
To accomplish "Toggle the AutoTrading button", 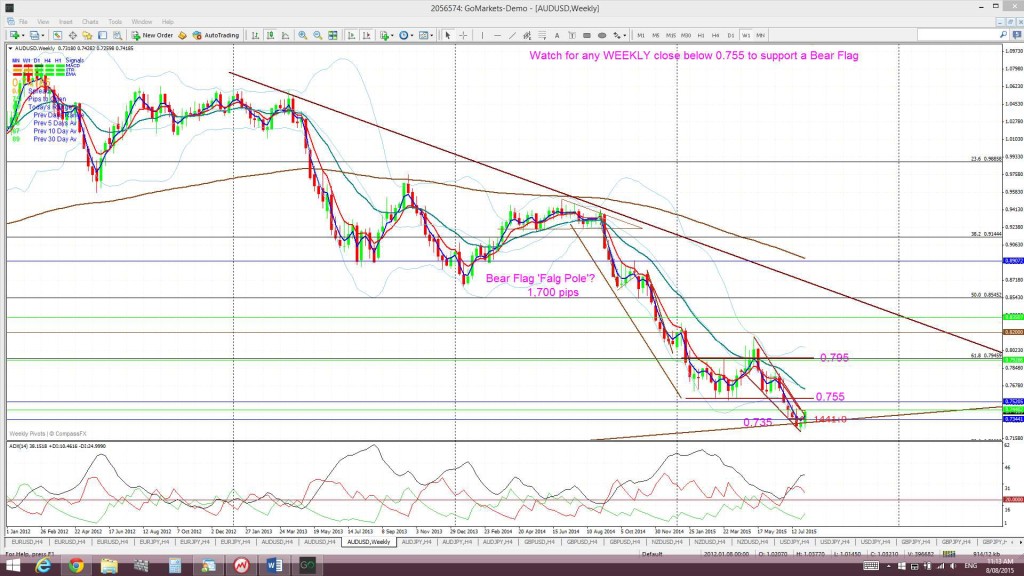I will pyautogui.click(x=216, y=35).
